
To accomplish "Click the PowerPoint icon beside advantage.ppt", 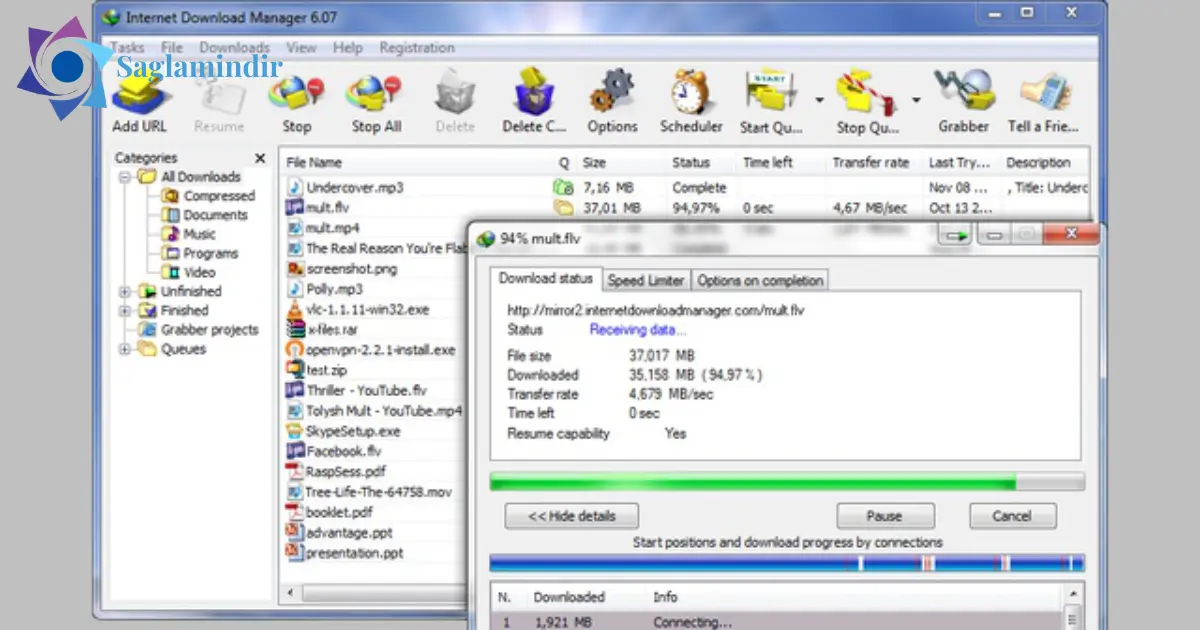I will pyautogui.click(x=295, y=533).
